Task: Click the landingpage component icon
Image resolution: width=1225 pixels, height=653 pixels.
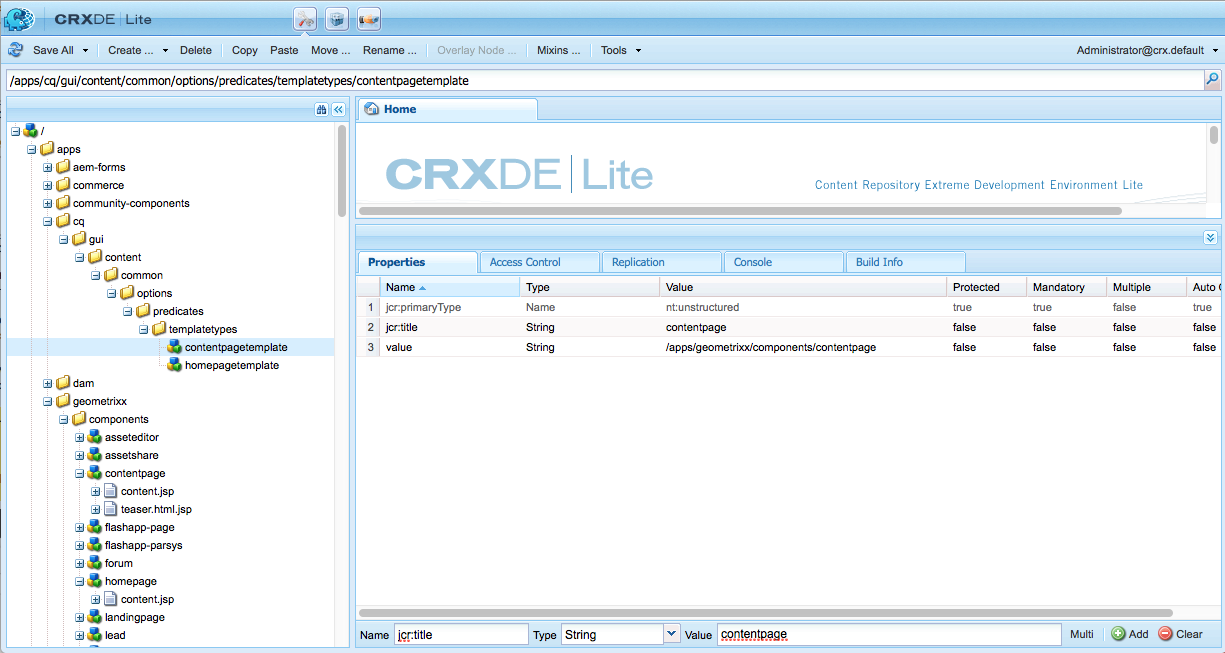Action: (x=95, y=617)
